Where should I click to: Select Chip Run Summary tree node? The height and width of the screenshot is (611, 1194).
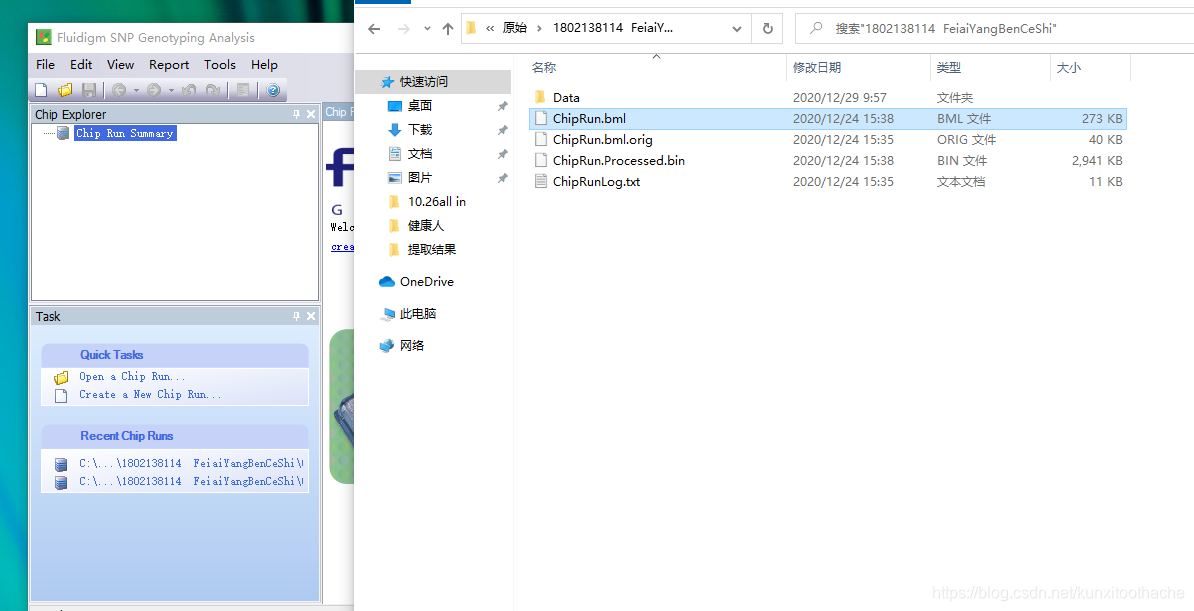pos(125,133)
